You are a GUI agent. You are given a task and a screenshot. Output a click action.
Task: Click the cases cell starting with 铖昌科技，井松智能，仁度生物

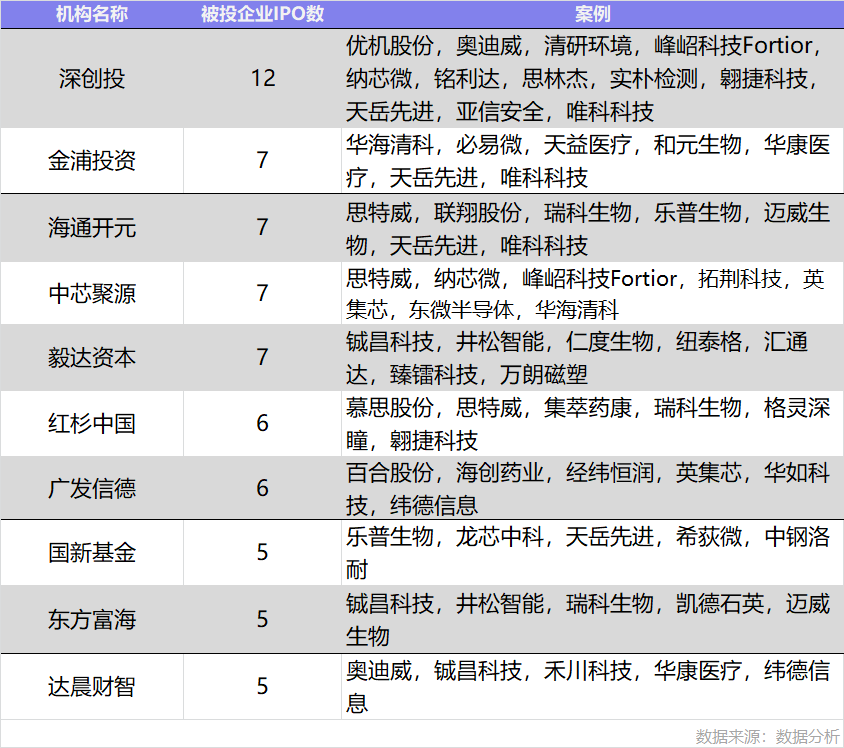(x=592, y=357)
